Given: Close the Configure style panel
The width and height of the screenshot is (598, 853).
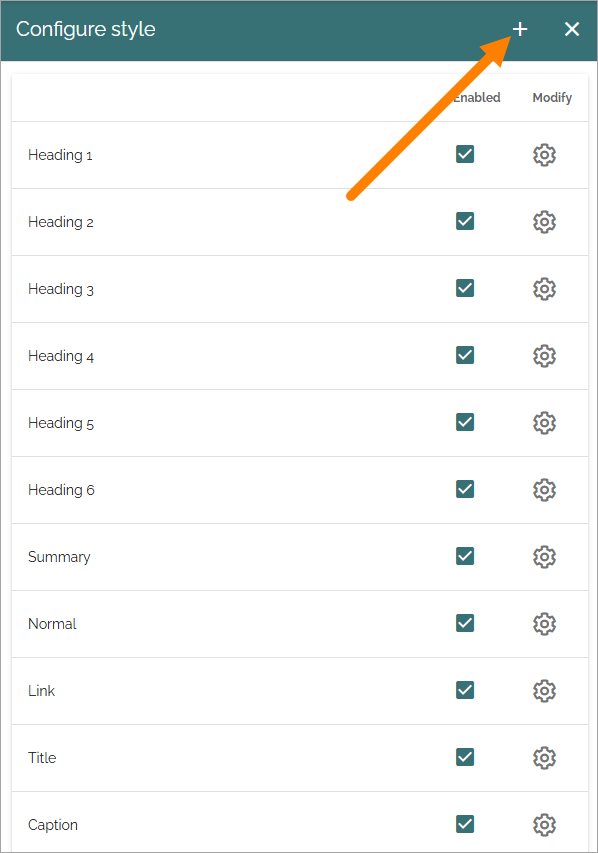Looking at the screenshot, I should (572, 29).
